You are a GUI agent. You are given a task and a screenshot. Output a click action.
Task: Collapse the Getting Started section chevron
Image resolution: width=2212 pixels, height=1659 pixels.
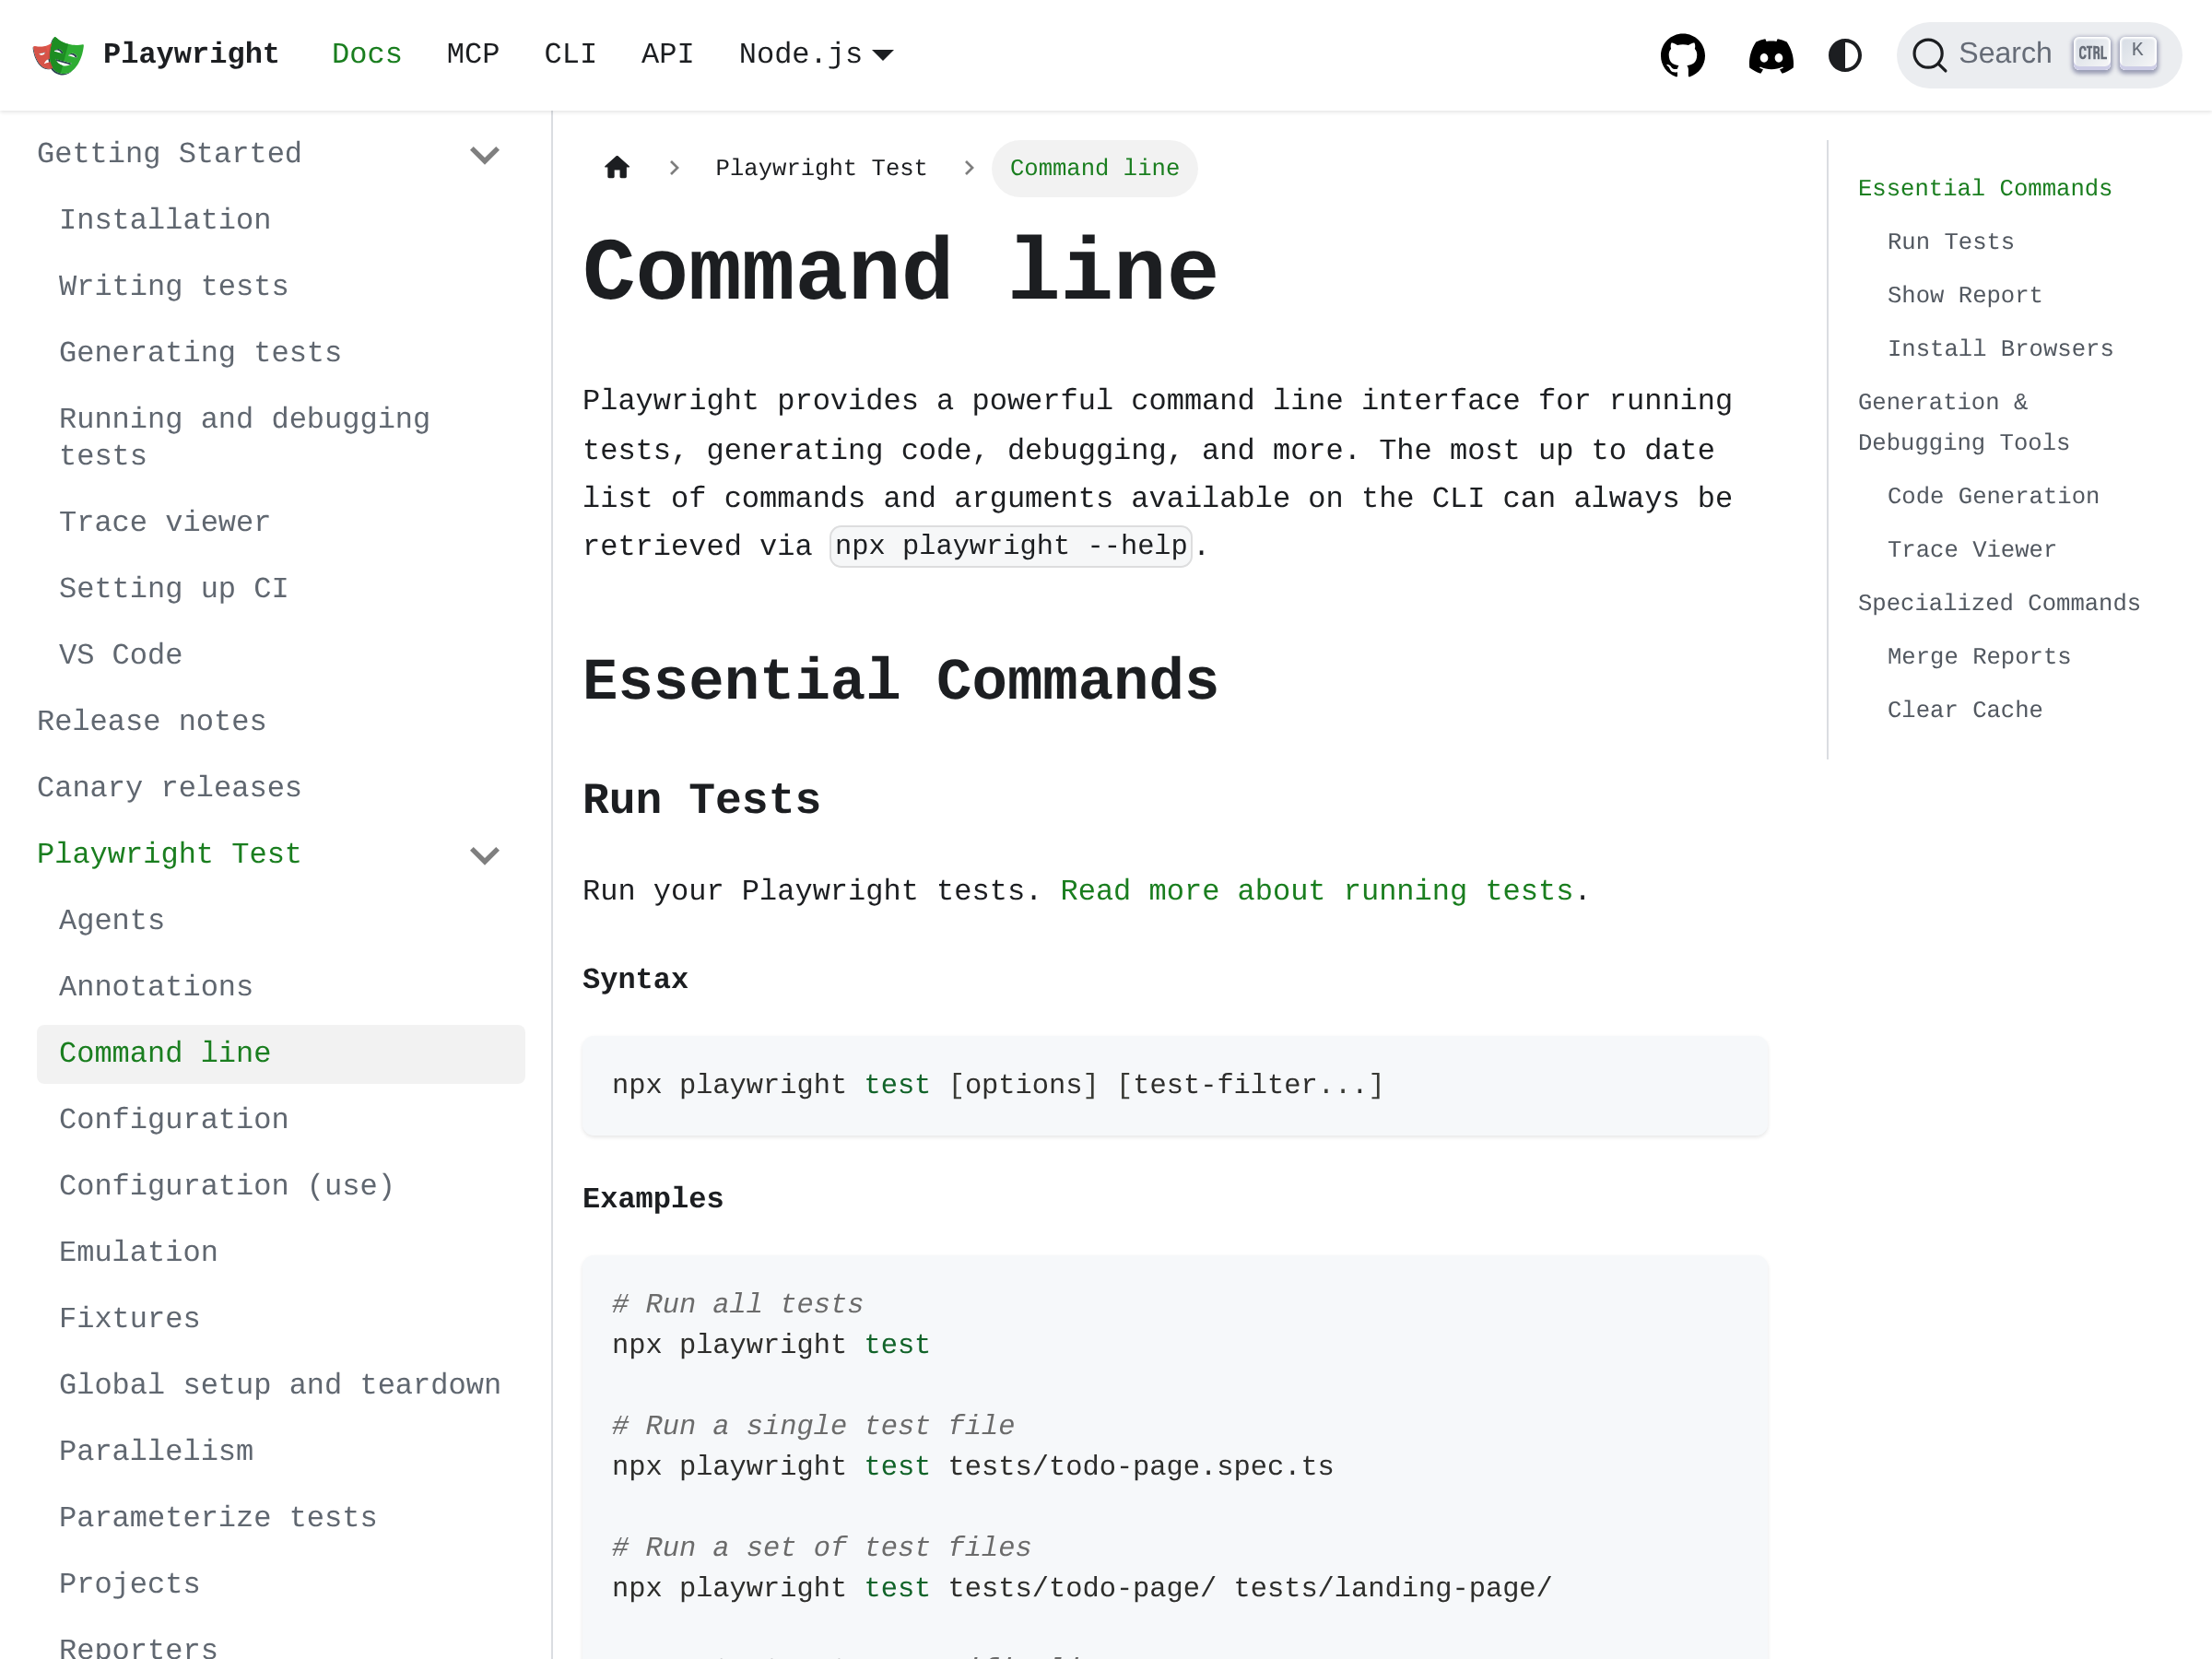(x=485, y=154)
